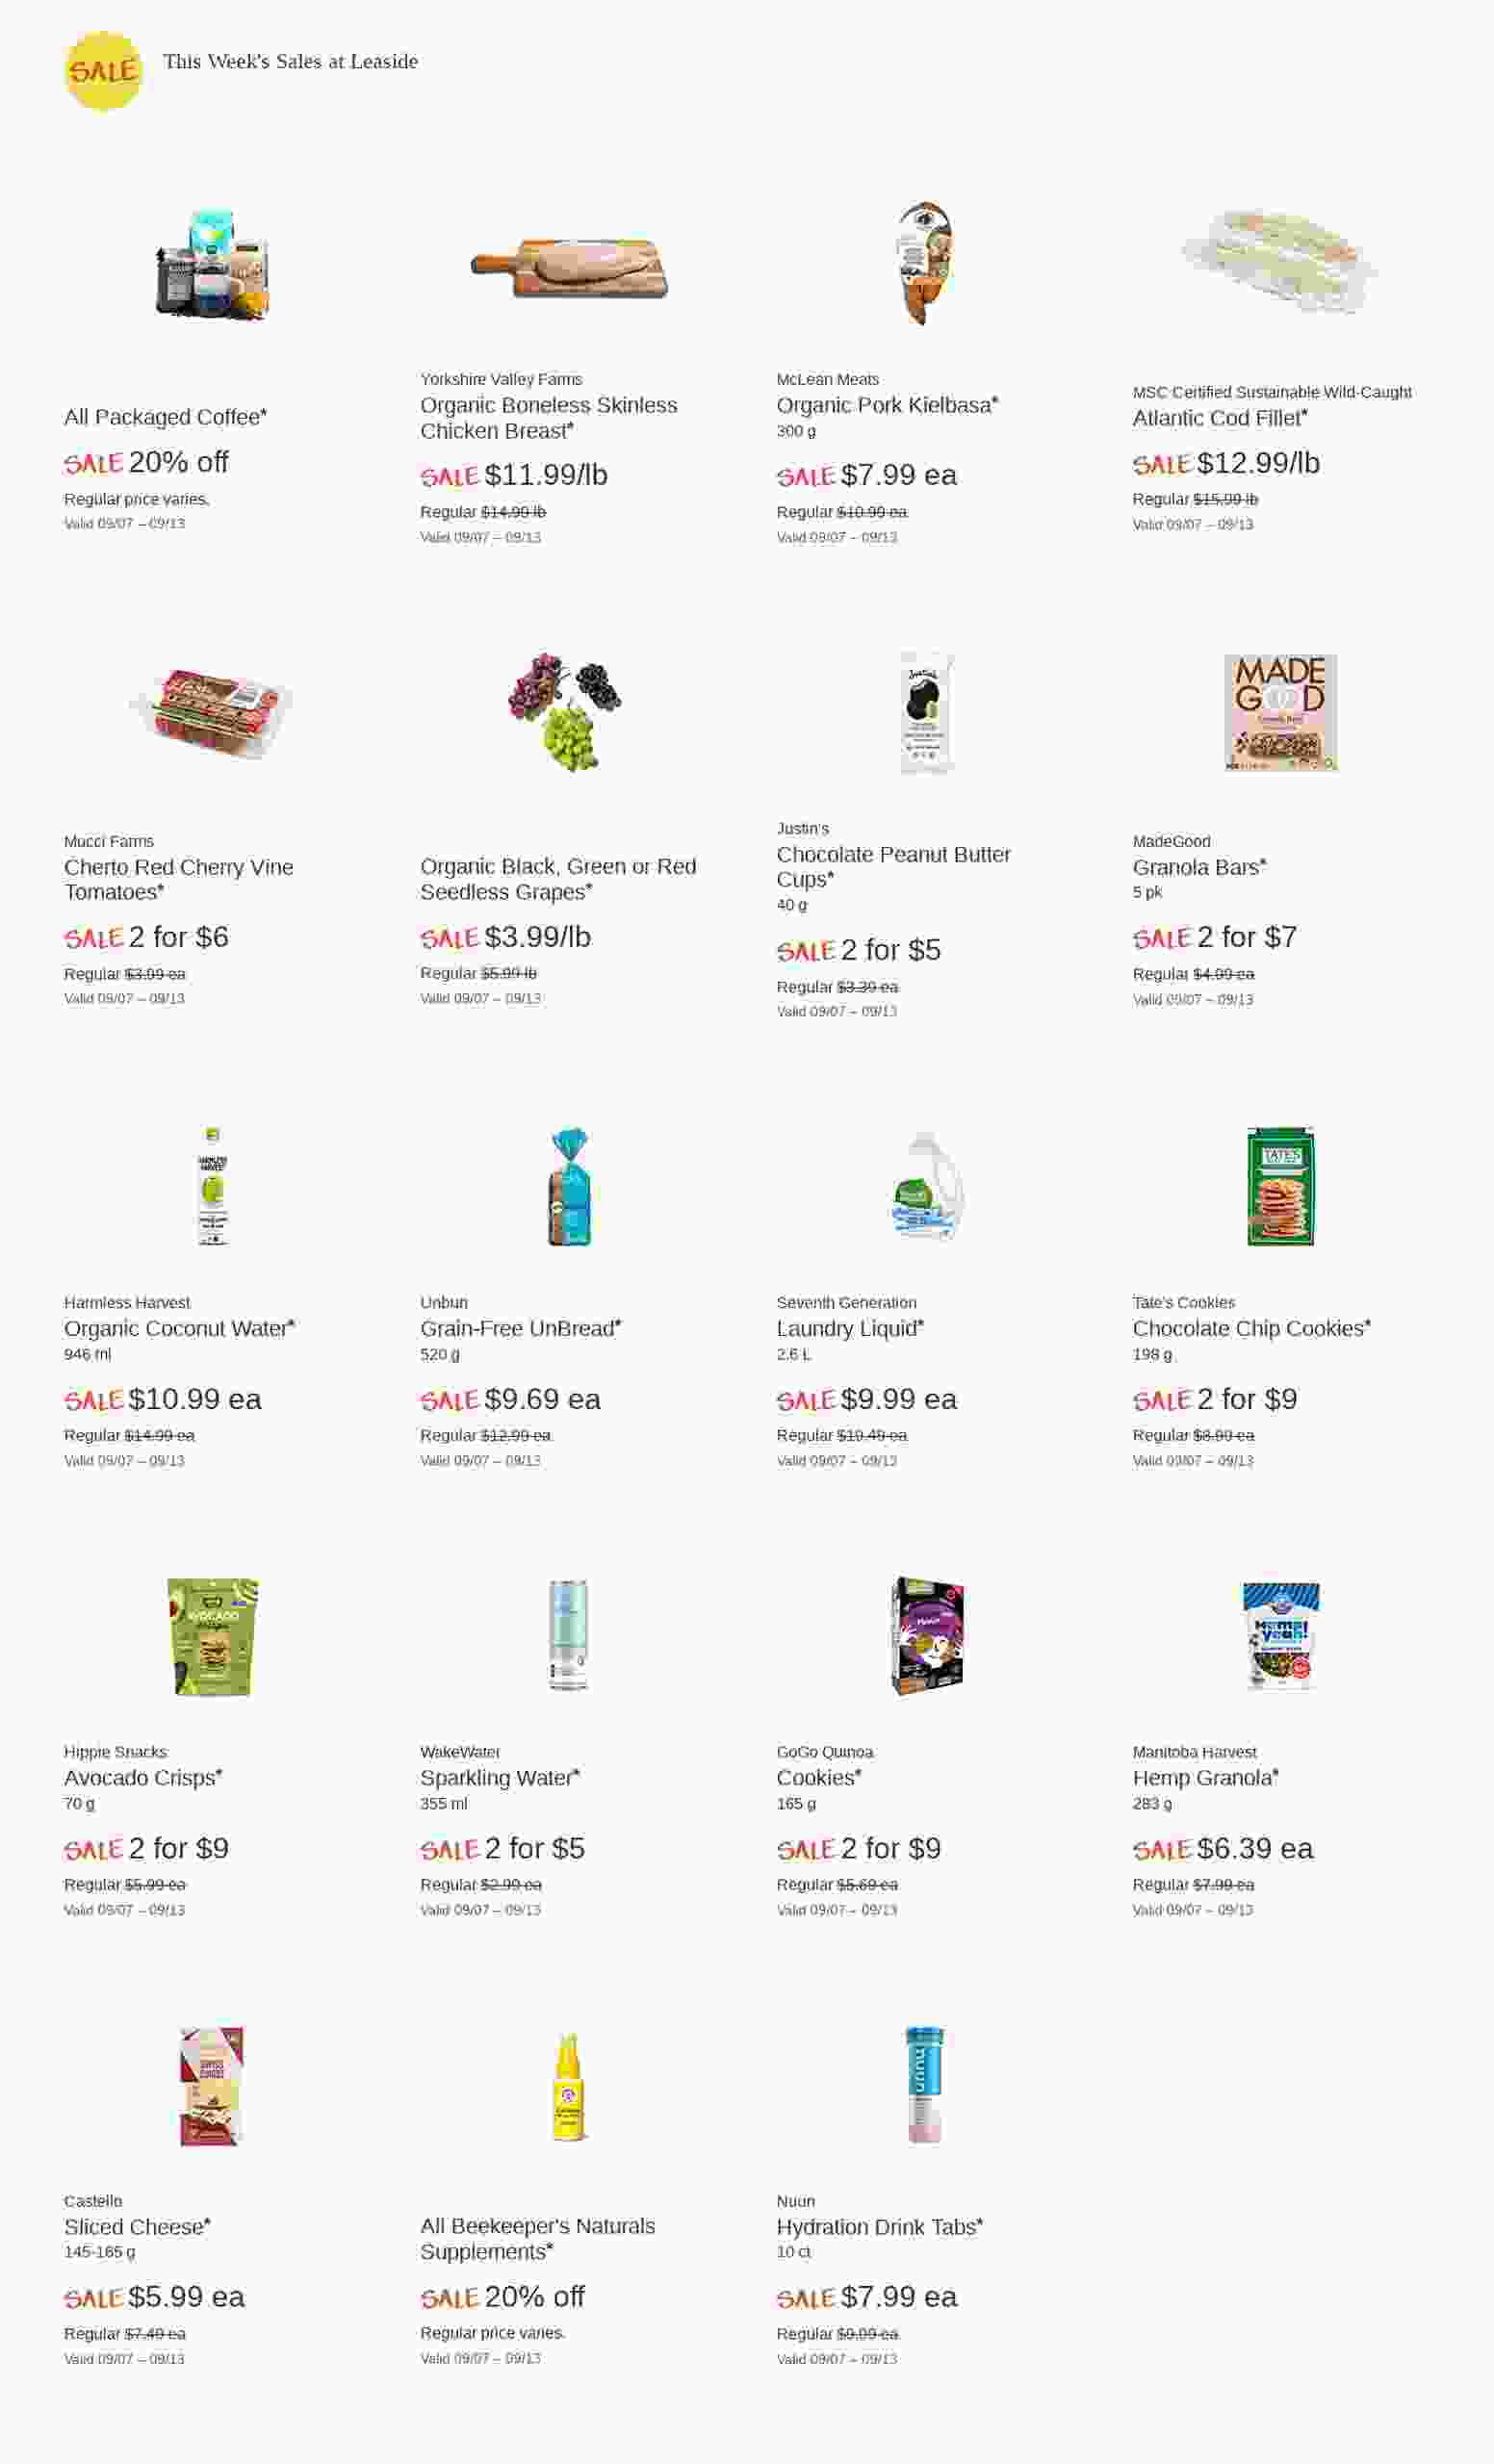Open the MadeGood Granola Bars image
The width and height of the screenshot is (1494, 2464).
click(1280, 712)
